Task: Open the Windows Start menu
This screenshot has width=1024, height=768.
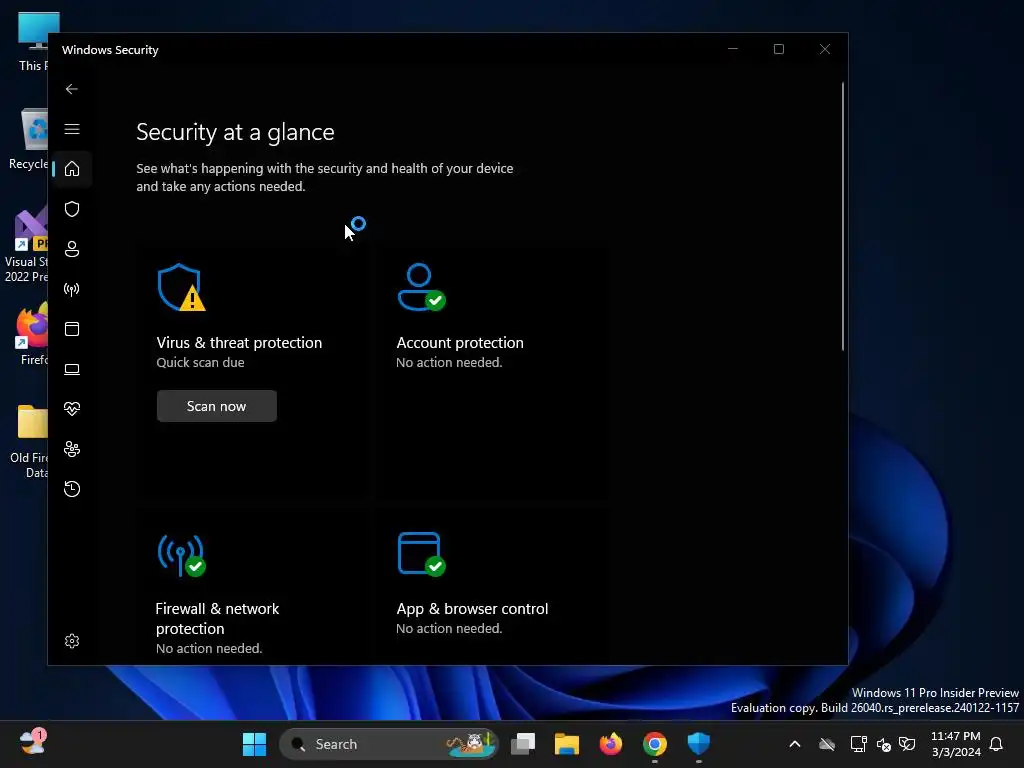Action: tap(254, 744)
